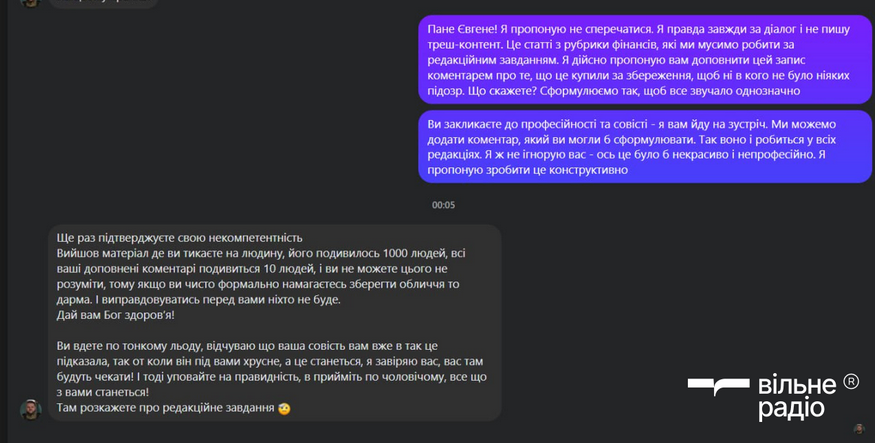Click the white Вільне радіо logo mark
875x443 pixels.
pos(719,387)
